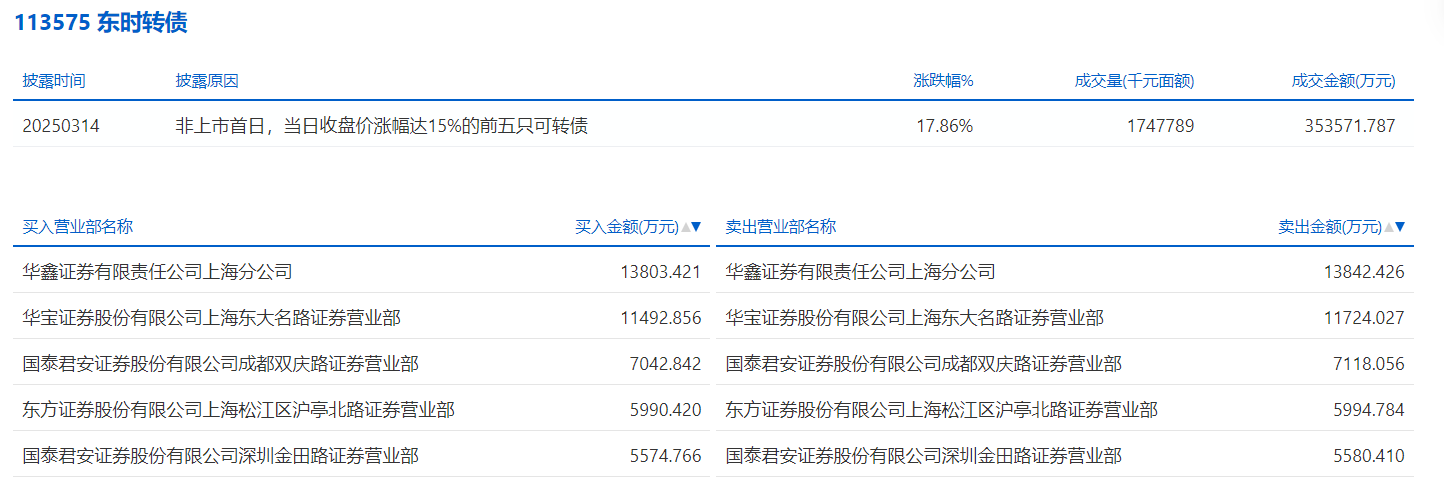Select the 买入营业部名称 column header
The height and width of the screenshot is (480, 1444).
pos(78,227)
